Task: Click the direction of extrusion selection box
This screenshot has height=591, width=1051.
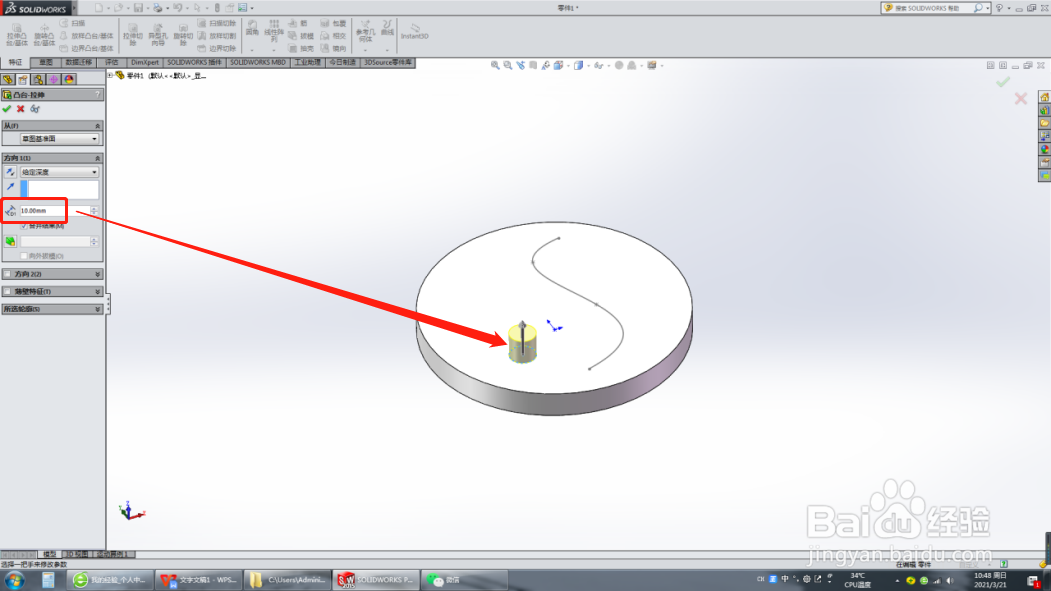Action: pyautogui.click(x=60, y=189)
